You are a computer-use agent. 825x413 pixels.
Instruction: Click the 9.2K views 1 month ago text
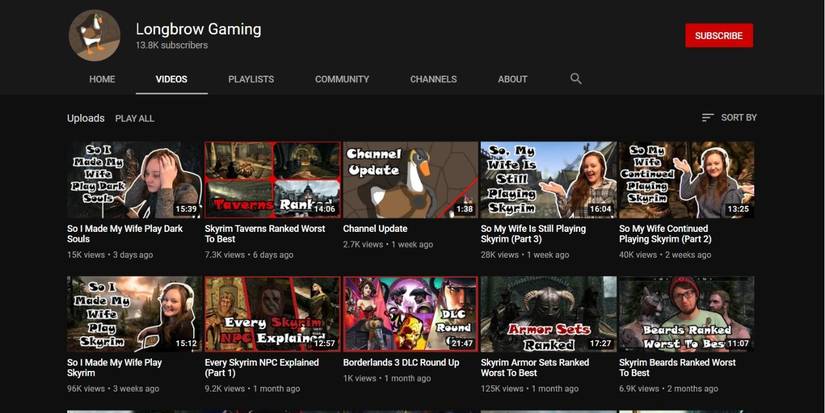(x=252, y=389)
